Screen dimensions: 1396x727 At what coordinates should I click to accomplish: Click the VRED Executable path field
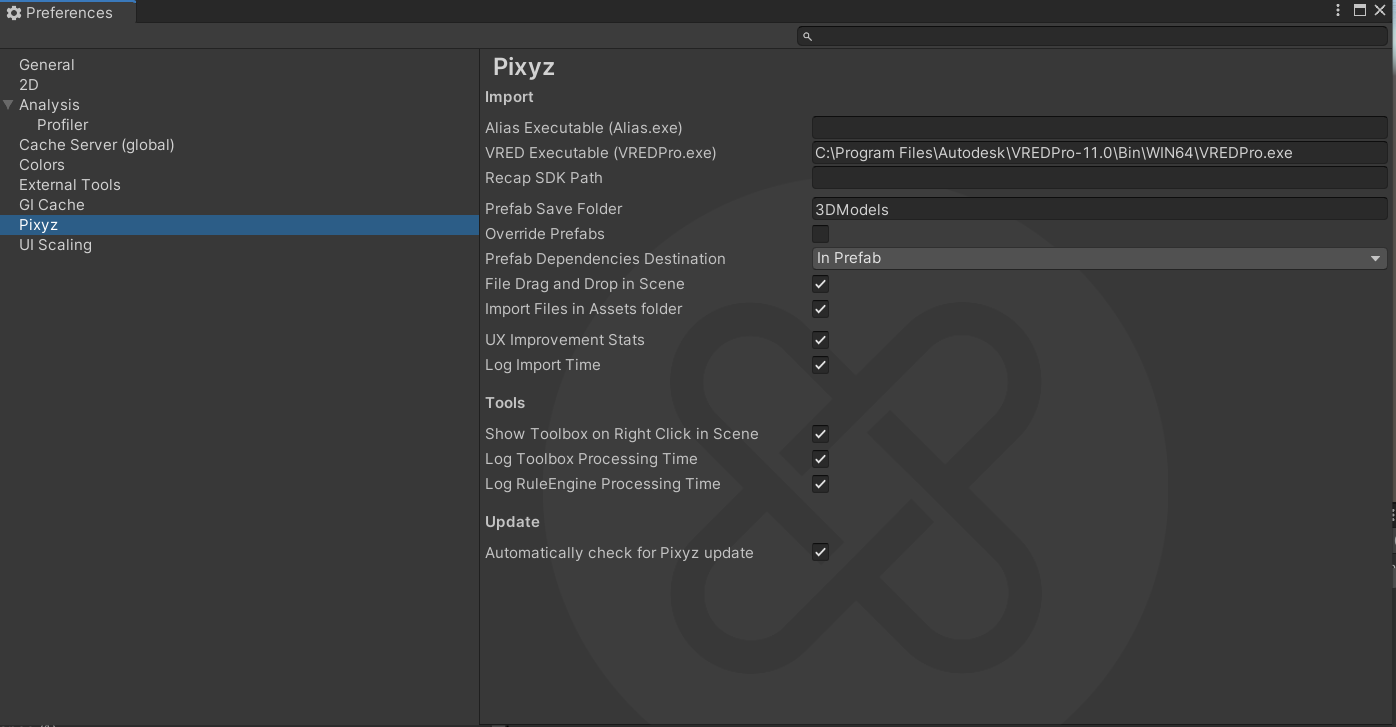point(1099,153)
